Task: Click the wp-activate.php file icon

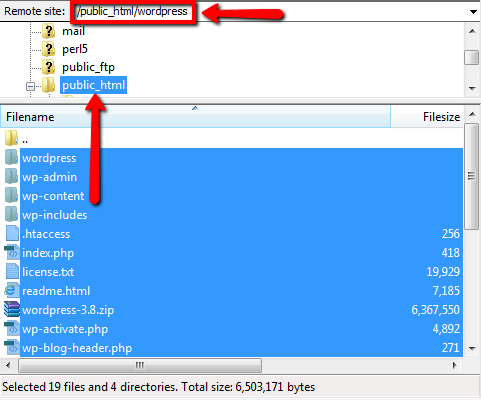Action: coord(12,328)
